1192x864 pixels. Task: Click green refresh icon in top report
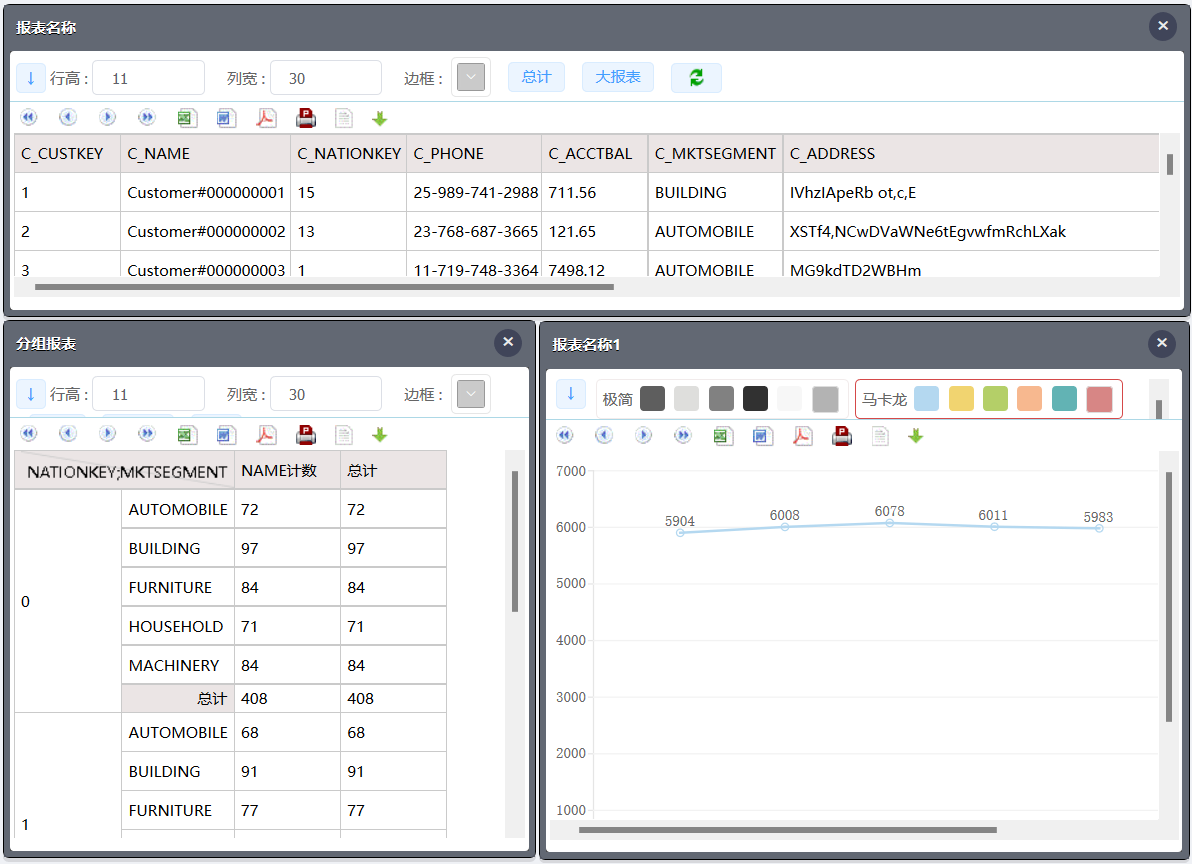pyautogui.click(x=696, y=78)
